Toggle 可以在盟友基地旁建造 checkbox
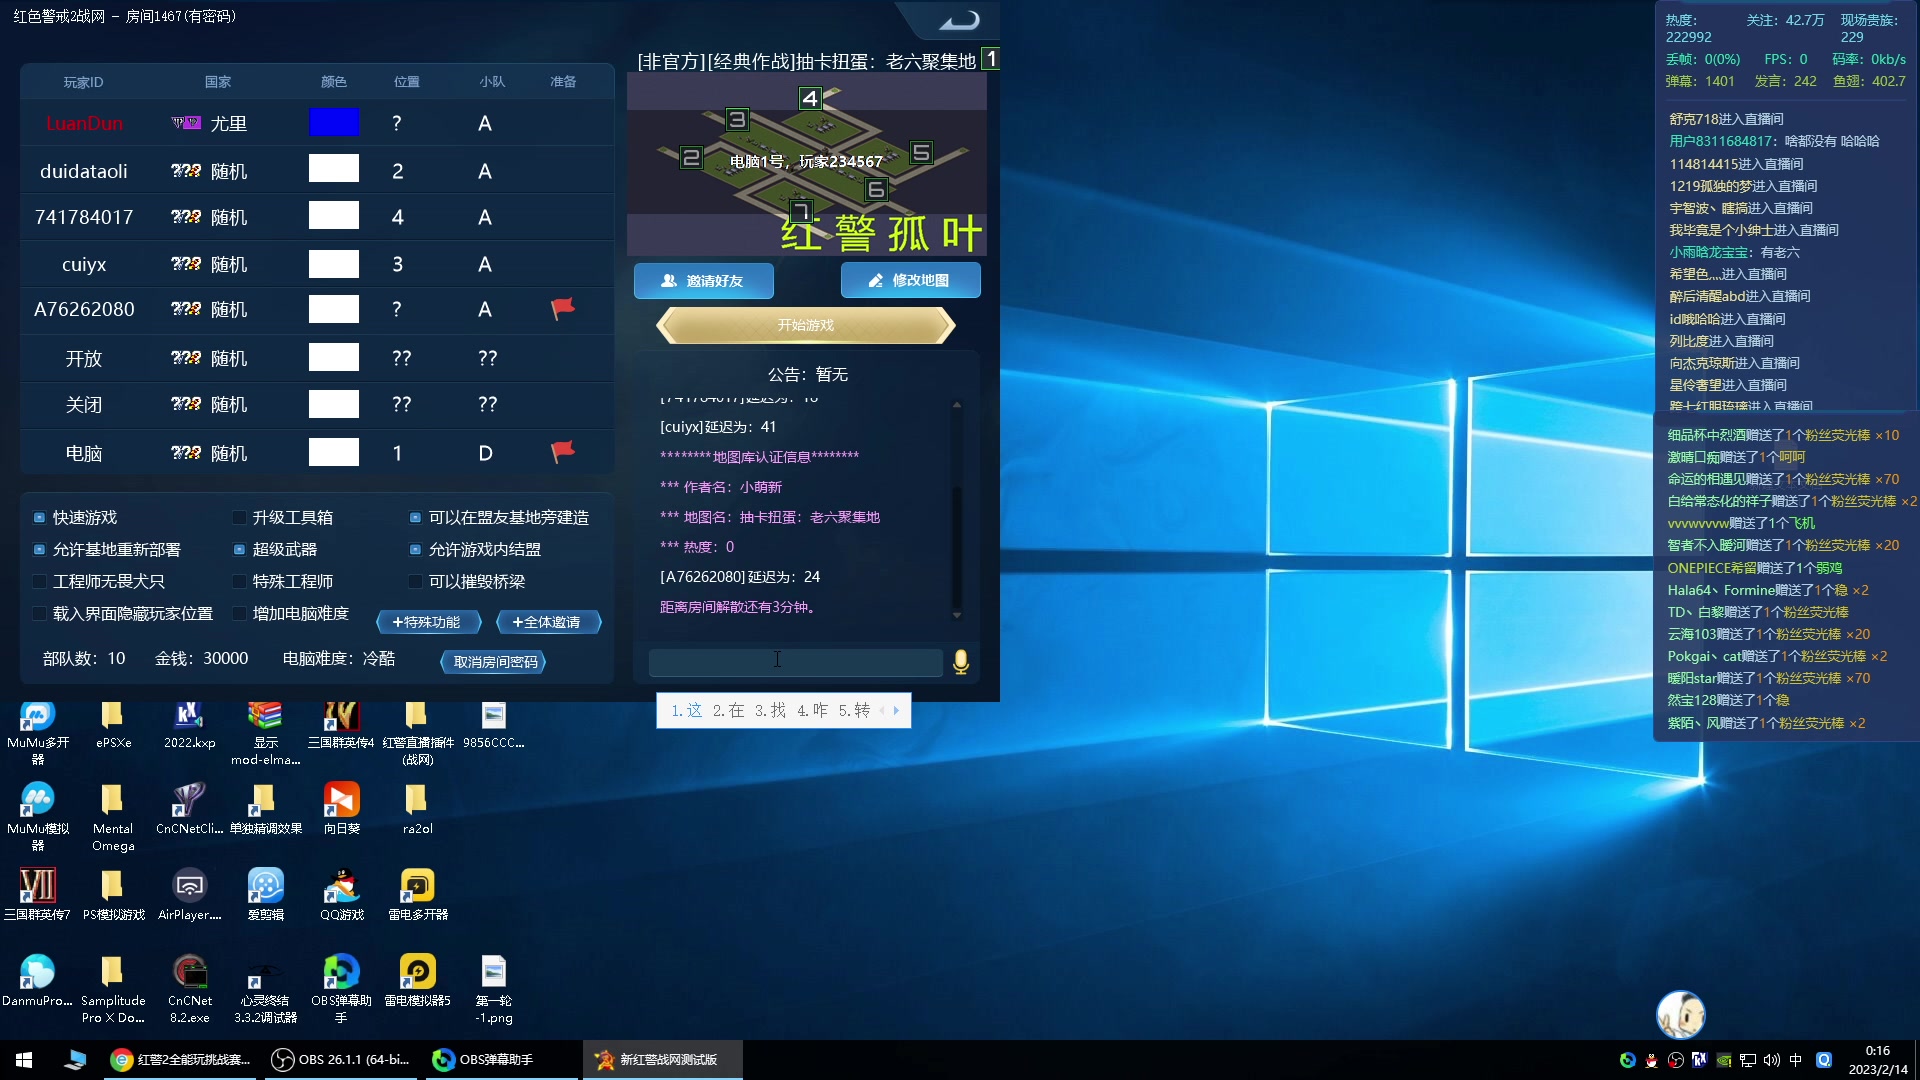 pyautogui.click(x=415, y=518)
